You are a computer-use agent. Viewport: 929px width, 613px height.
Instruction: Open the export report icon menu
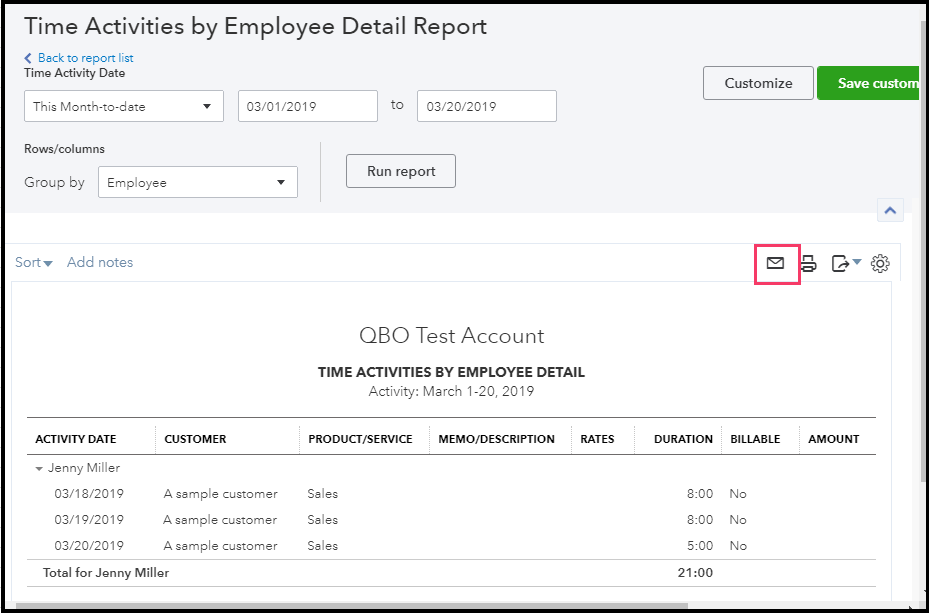pos(845,263)
